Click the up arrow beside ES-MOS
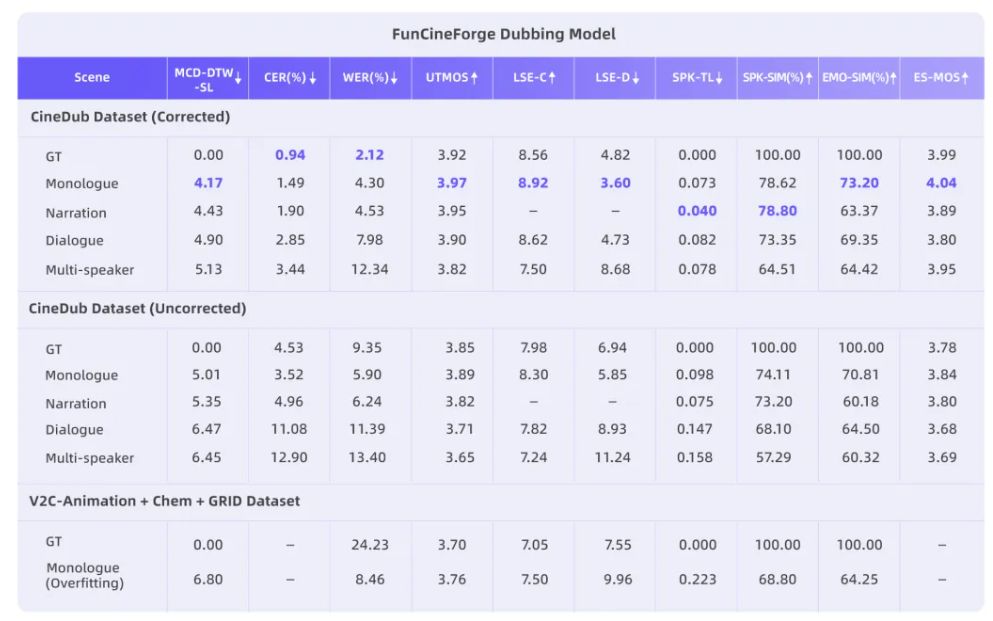This screenshot has height=621, width=993. click(x=965, y=78)
